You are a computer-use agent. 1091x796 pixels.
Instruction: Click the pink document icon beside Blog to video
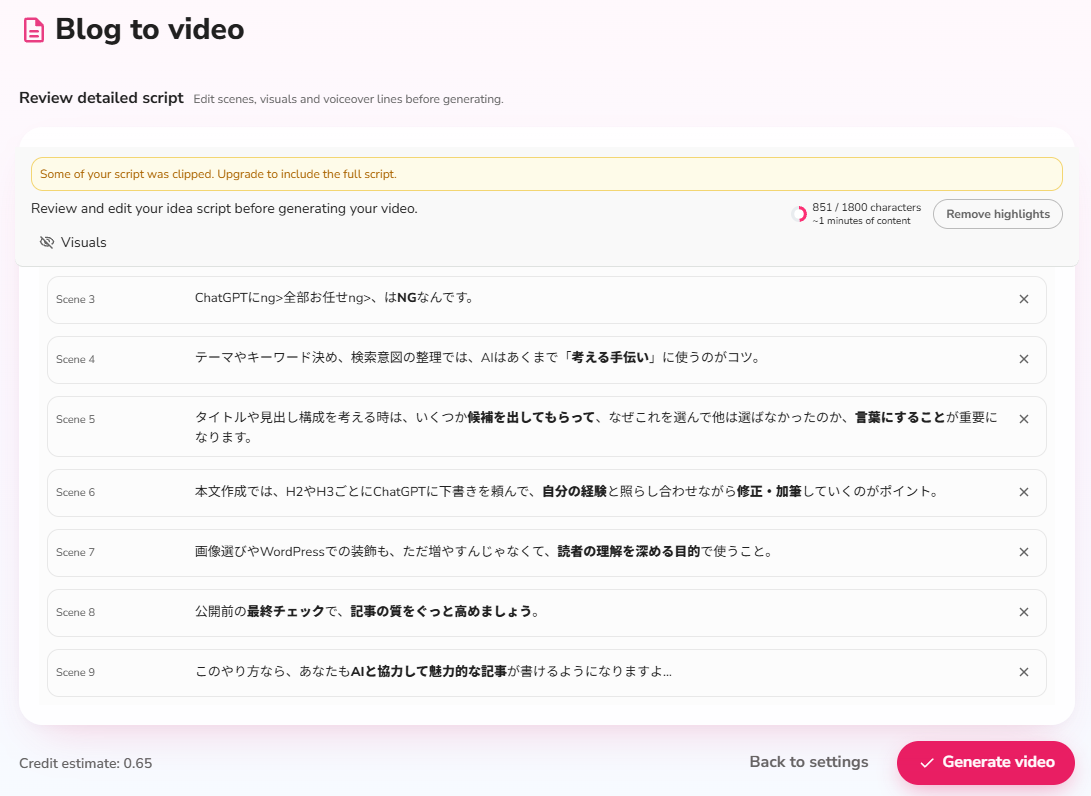(33, 31)
